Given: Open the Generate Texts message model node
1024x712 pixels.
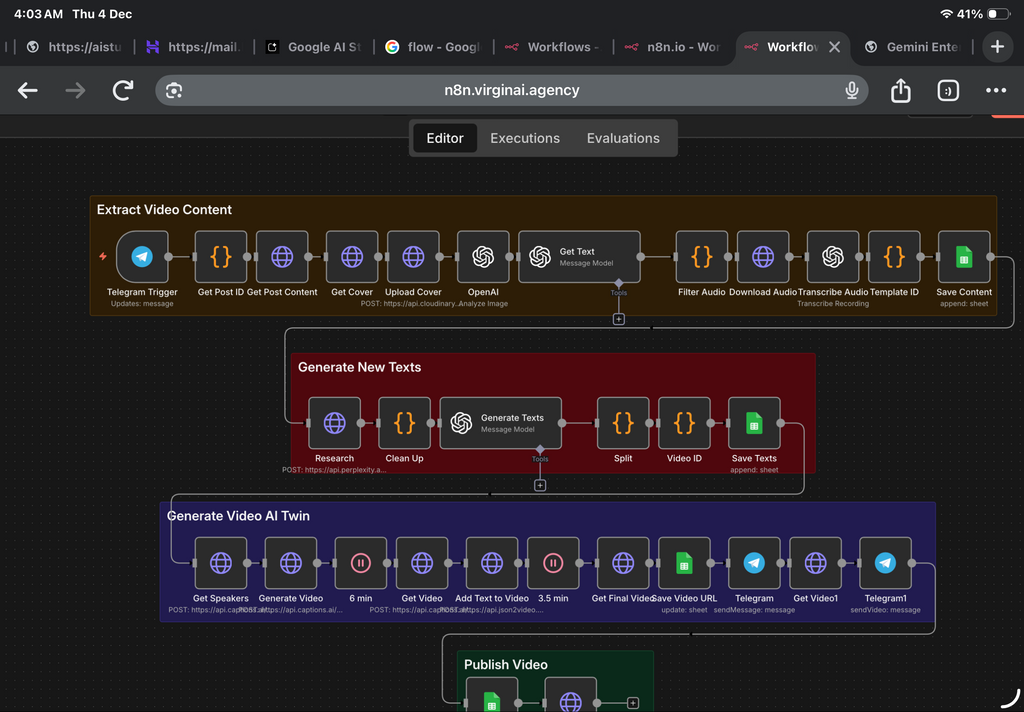Looking at the screenshot, I should pos(500,422).
